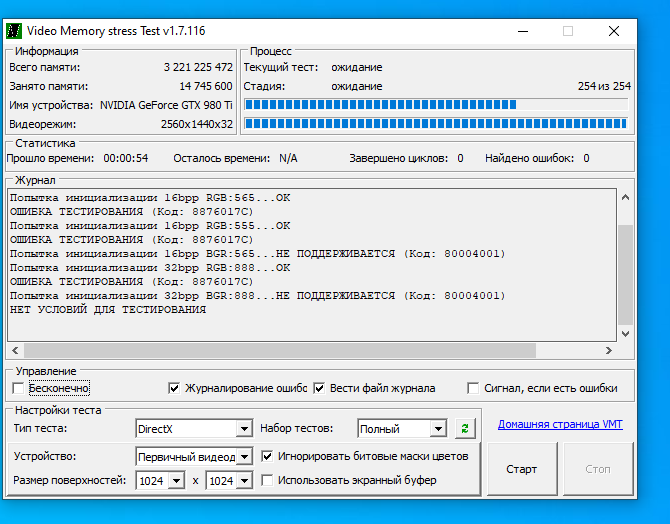Viewport: 670px width, 524px height.
Task: Open the Устройство device dropdown
Action: 243,457
